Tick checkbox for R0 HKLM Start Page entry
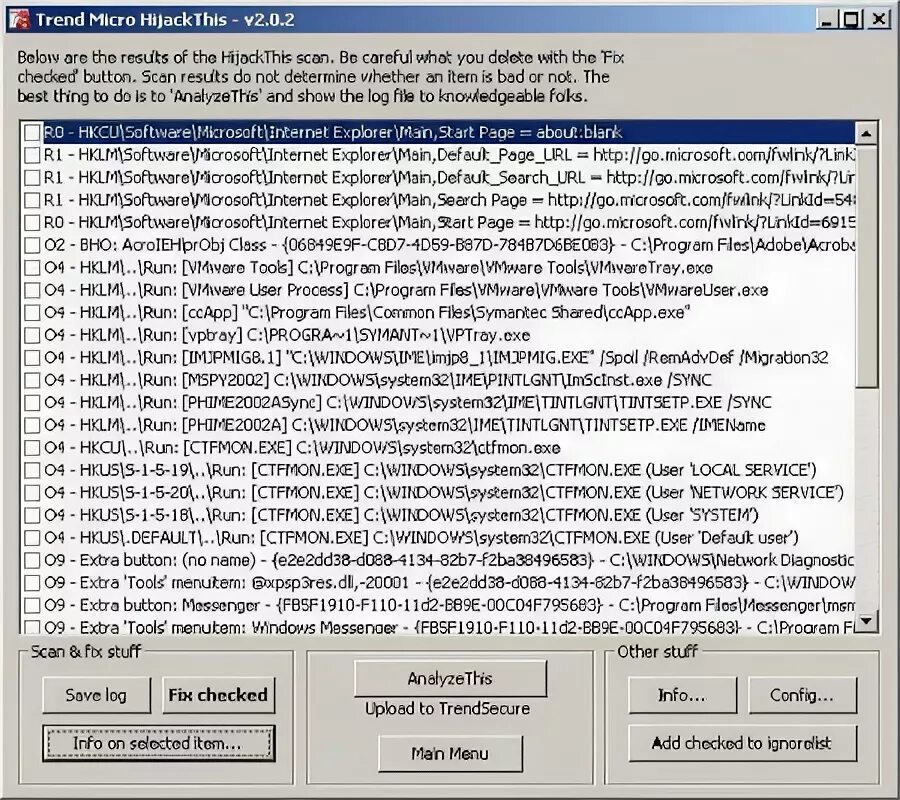Viewport: 900px width, 800px height. [x=32, y=223]
